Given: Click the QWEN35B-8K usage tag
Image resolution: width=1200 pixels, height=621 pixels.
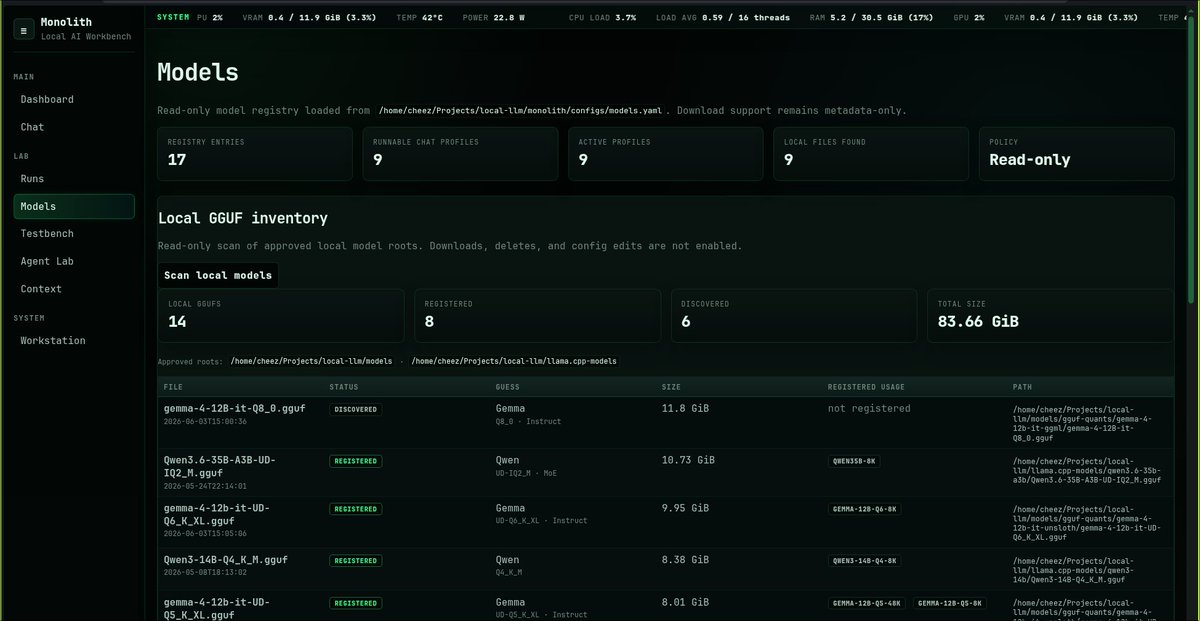Looking at the screenshot, I should coord(854,461).
